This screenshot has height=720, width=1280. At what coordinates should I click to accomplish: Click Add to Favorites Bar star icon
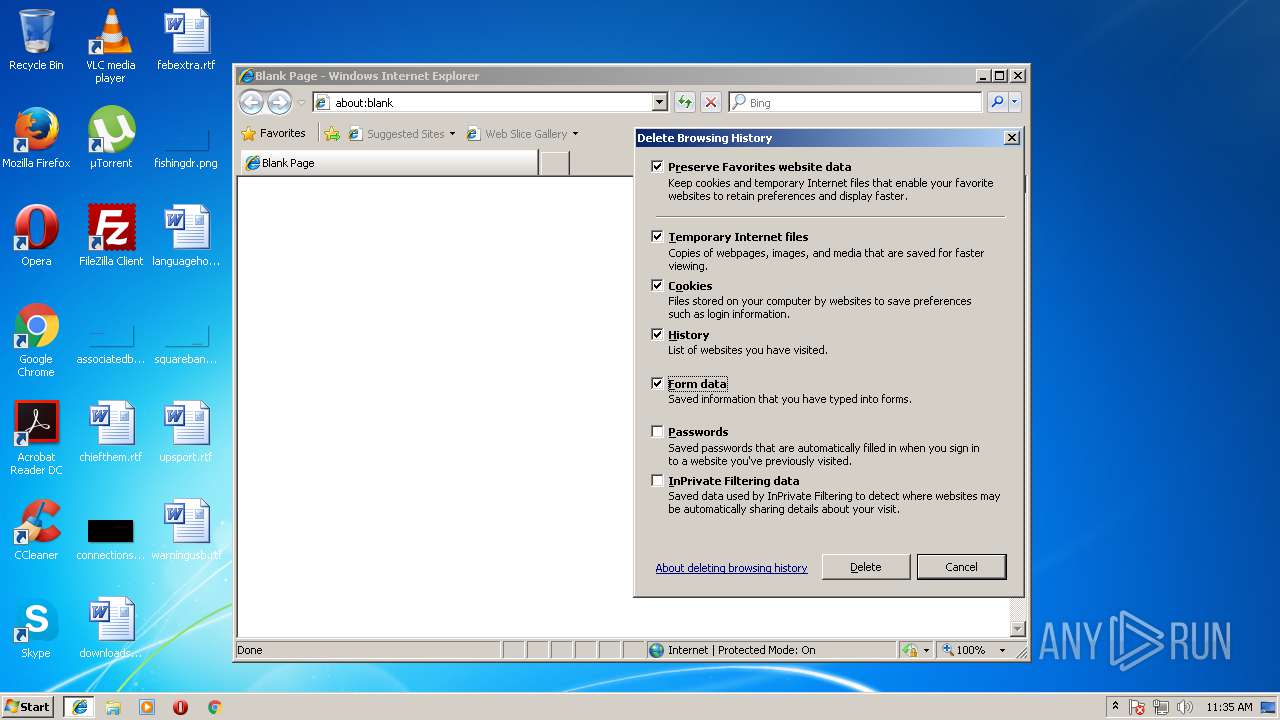(332, 134)
